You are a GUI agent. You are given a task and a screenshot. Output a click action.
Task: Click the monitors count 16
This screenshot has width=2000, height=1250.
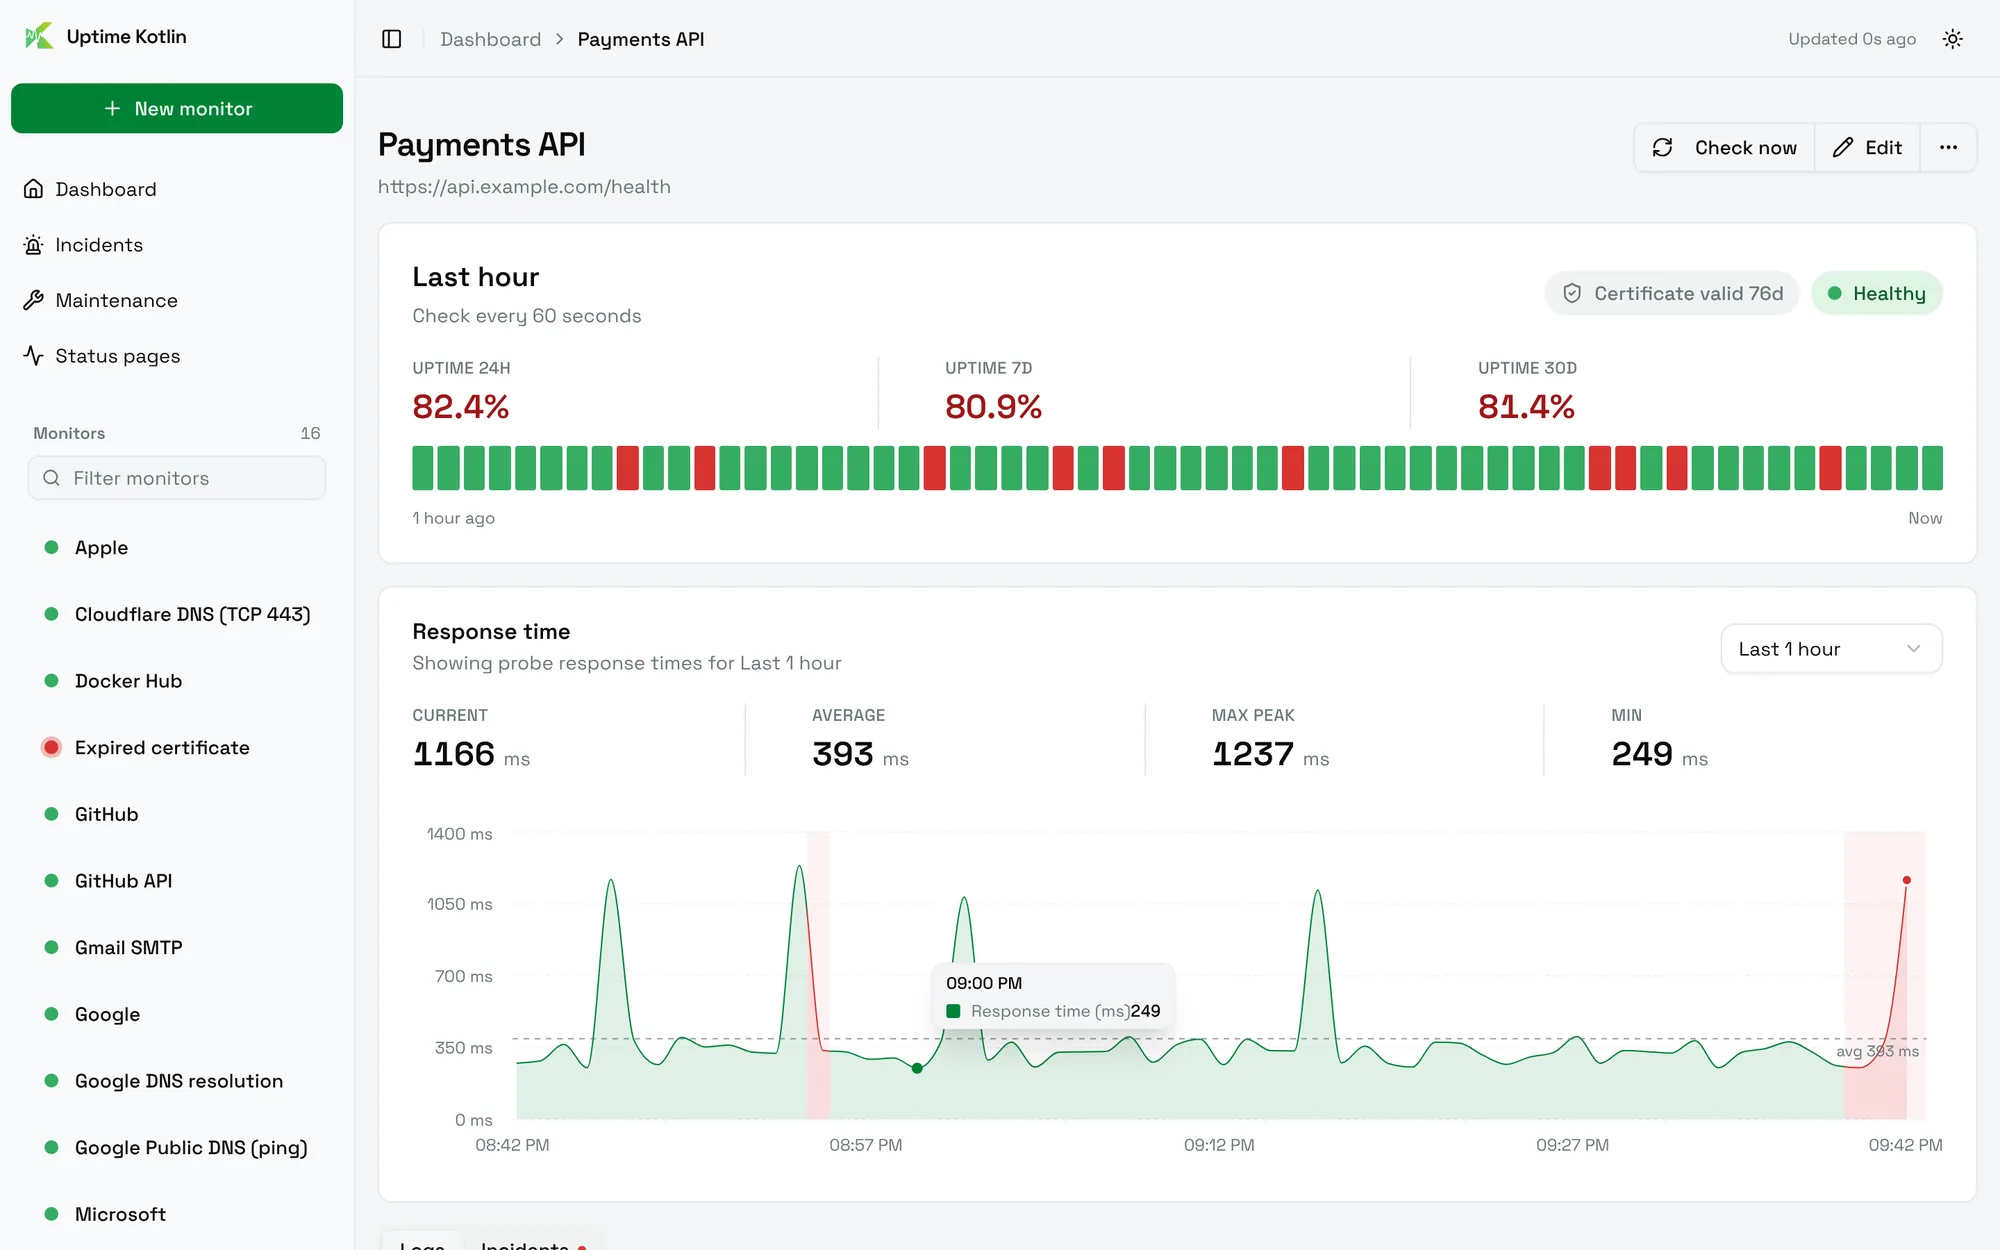click(x=310, y=433)
